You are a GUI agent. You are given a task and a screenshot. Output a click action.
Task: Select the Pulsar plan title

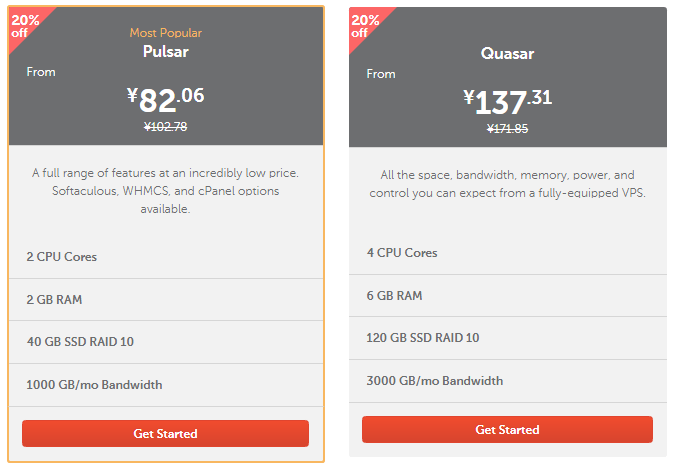166,51
